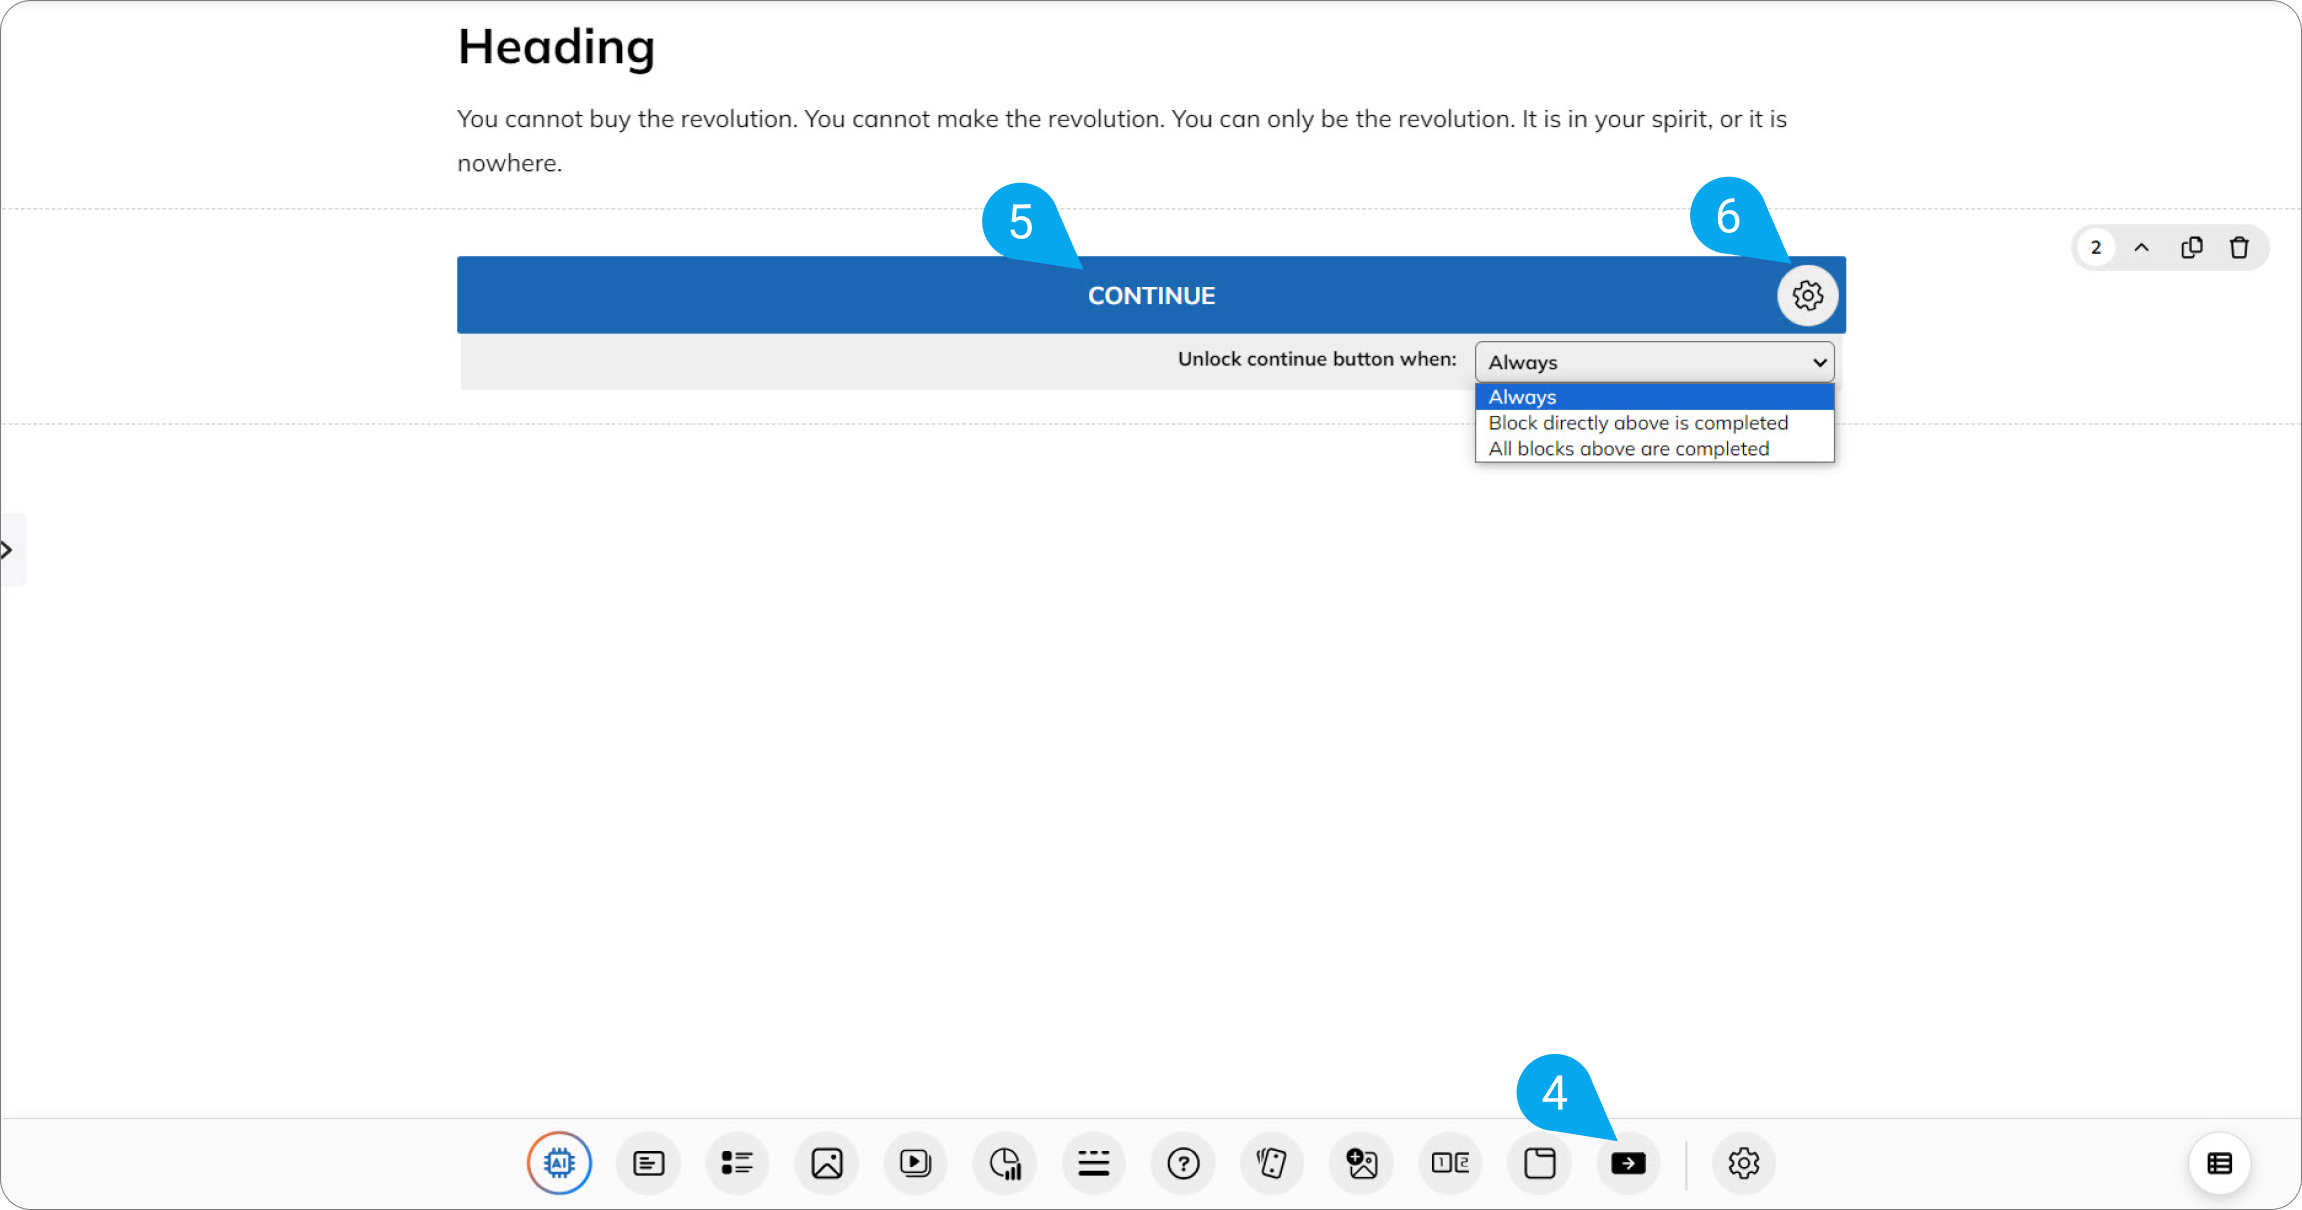The height and width of the screenshot is (1210, 2302).
Task: Choose Block directly above is completed
Action: click(1654, 423)
